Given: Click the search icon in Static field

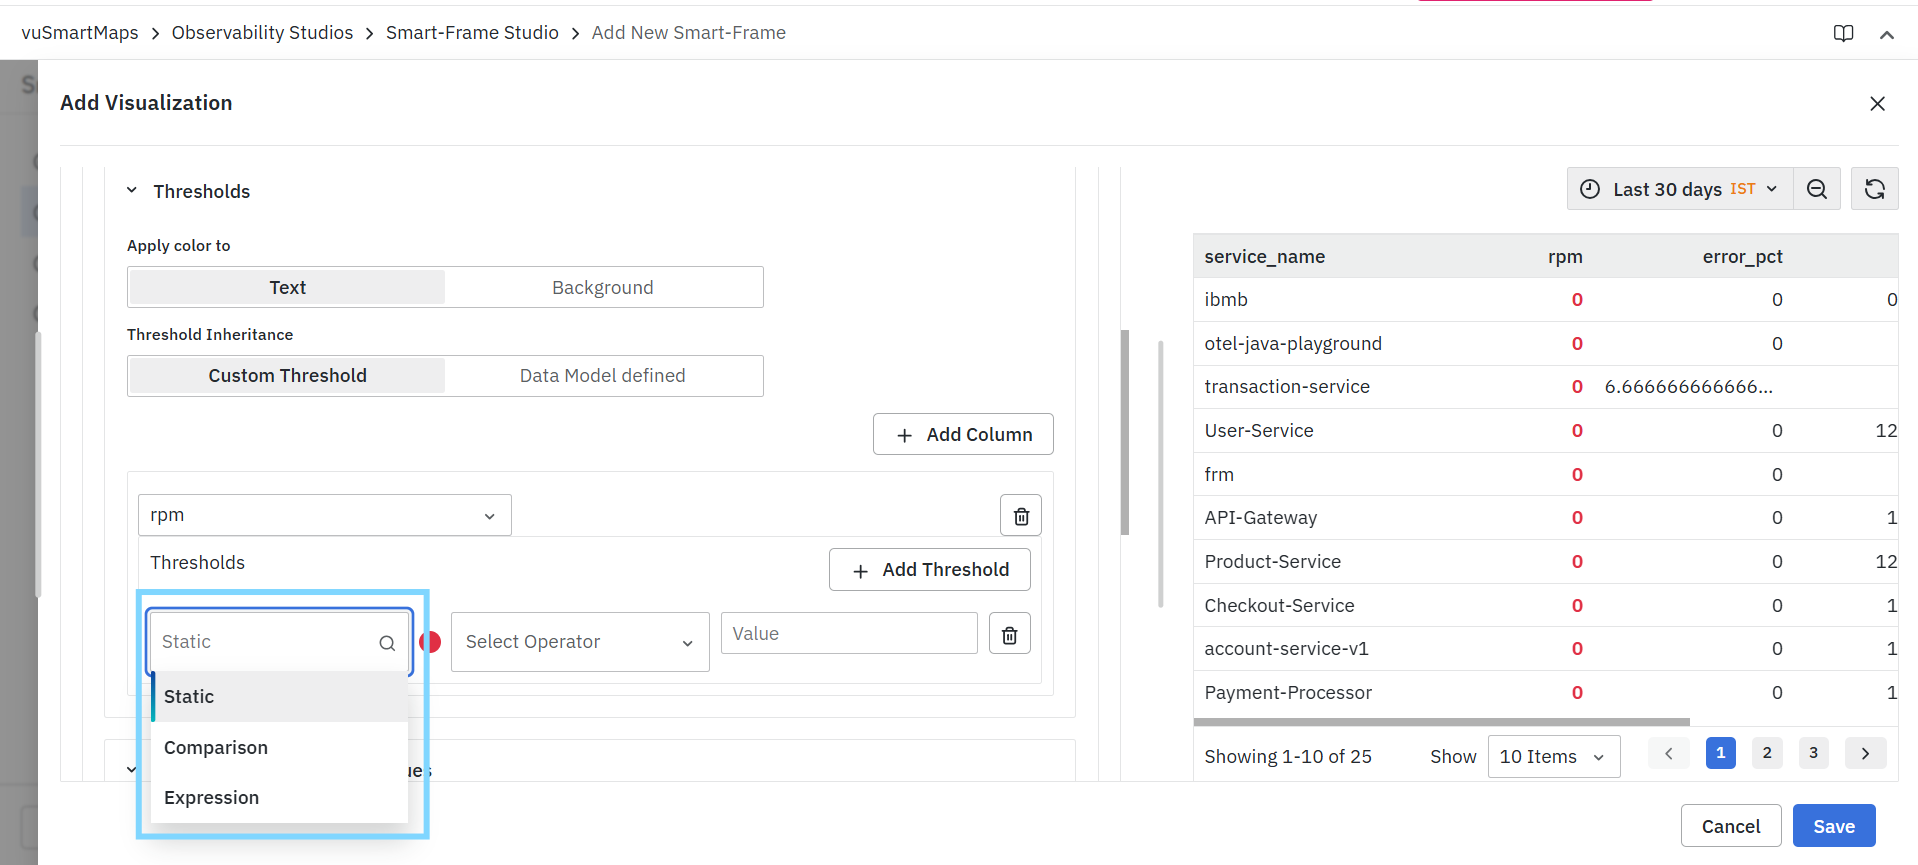Looking at the screenshot, I should [x=387, y=643].
